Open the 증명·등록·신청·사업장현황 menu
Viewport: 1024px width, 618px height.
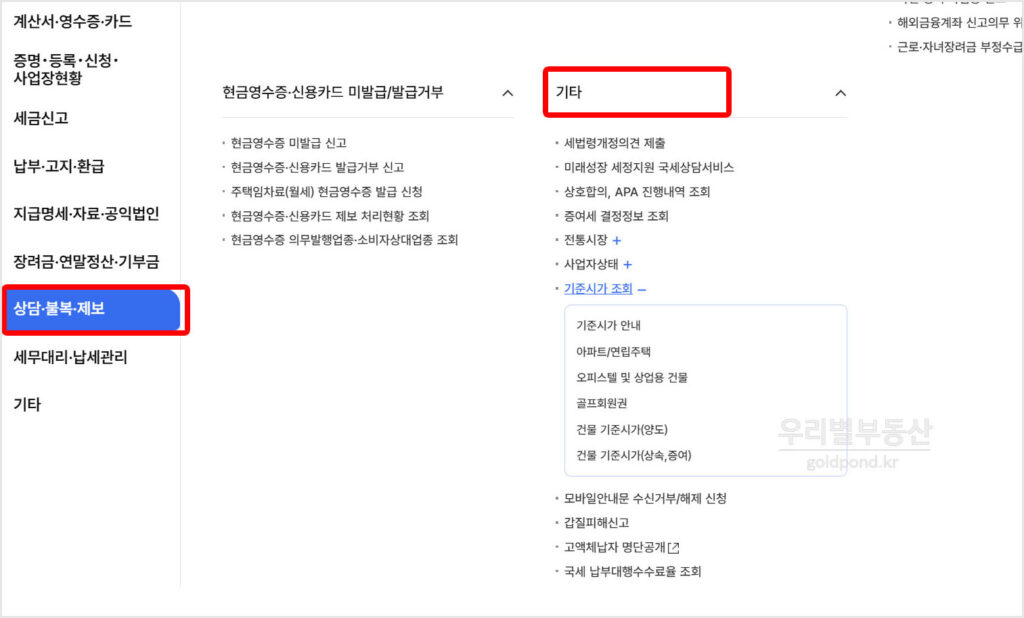point(65,69)
